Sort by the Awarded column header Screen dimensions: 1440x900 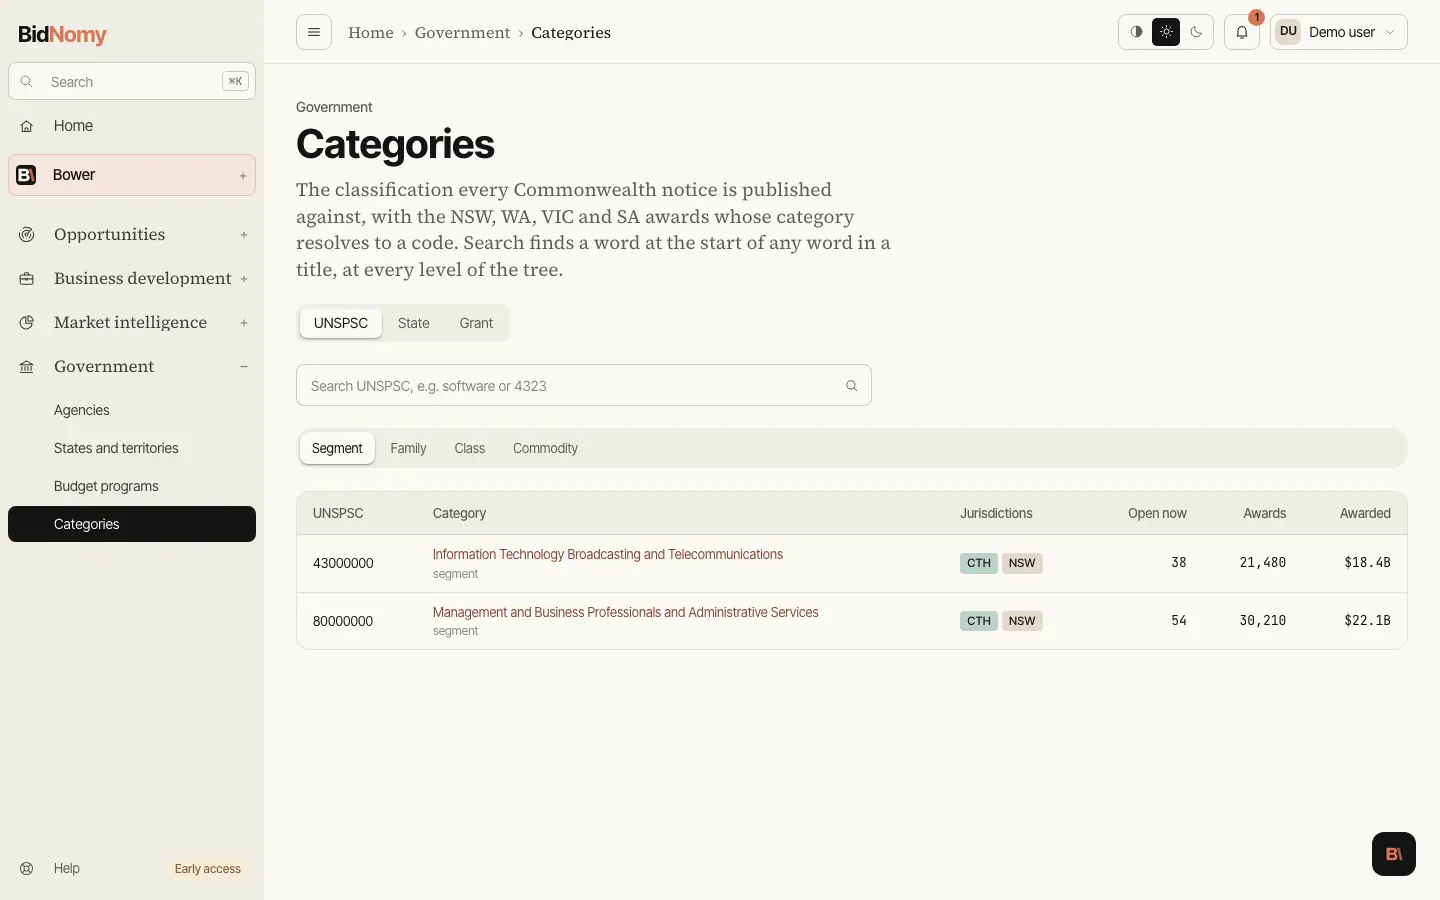click(1365, 513)
